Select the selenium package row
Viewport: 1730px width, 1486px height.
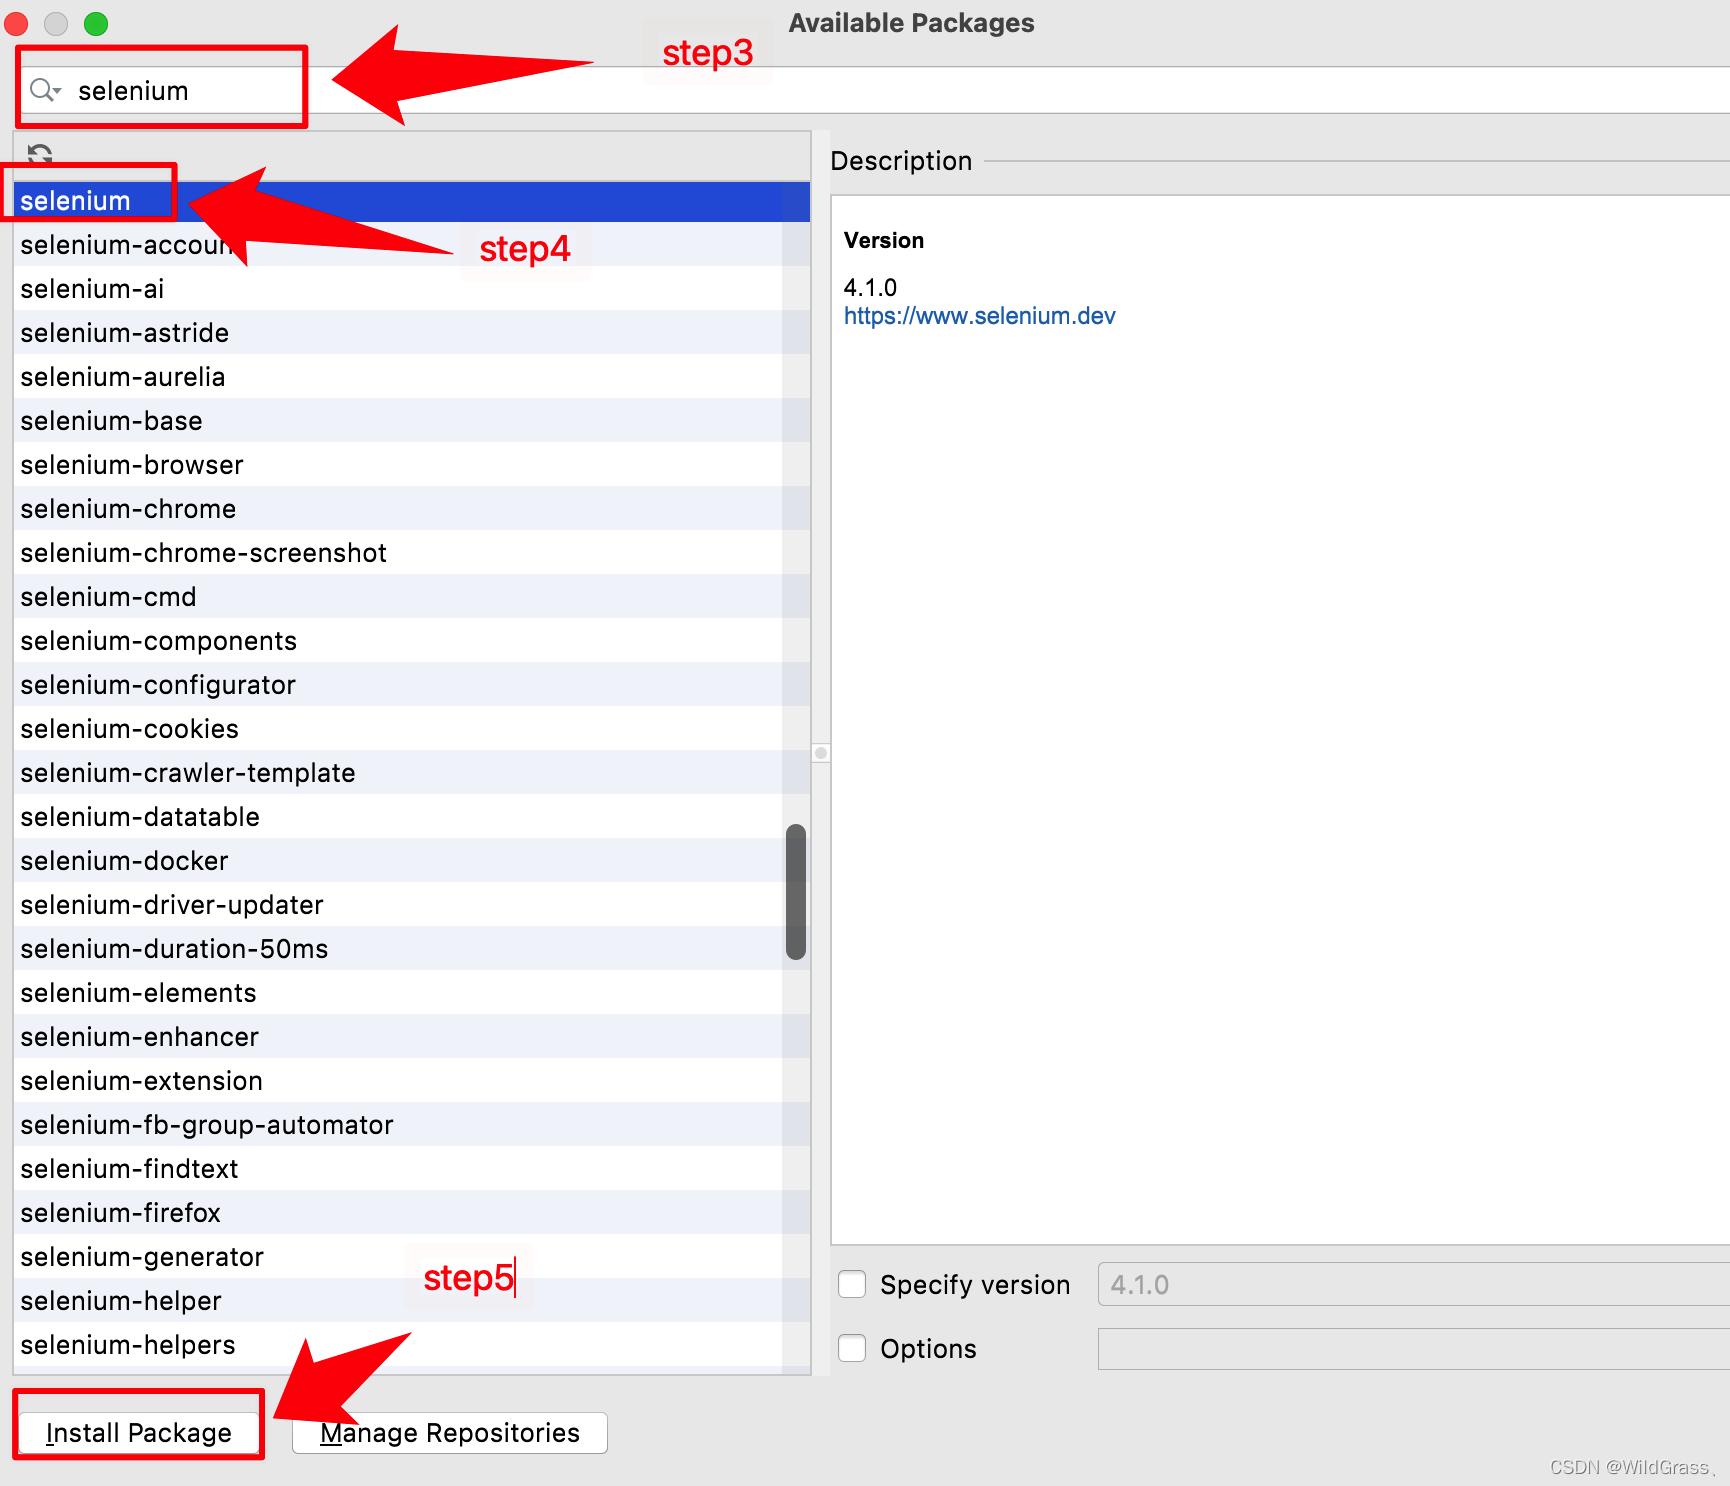(412, 201)
